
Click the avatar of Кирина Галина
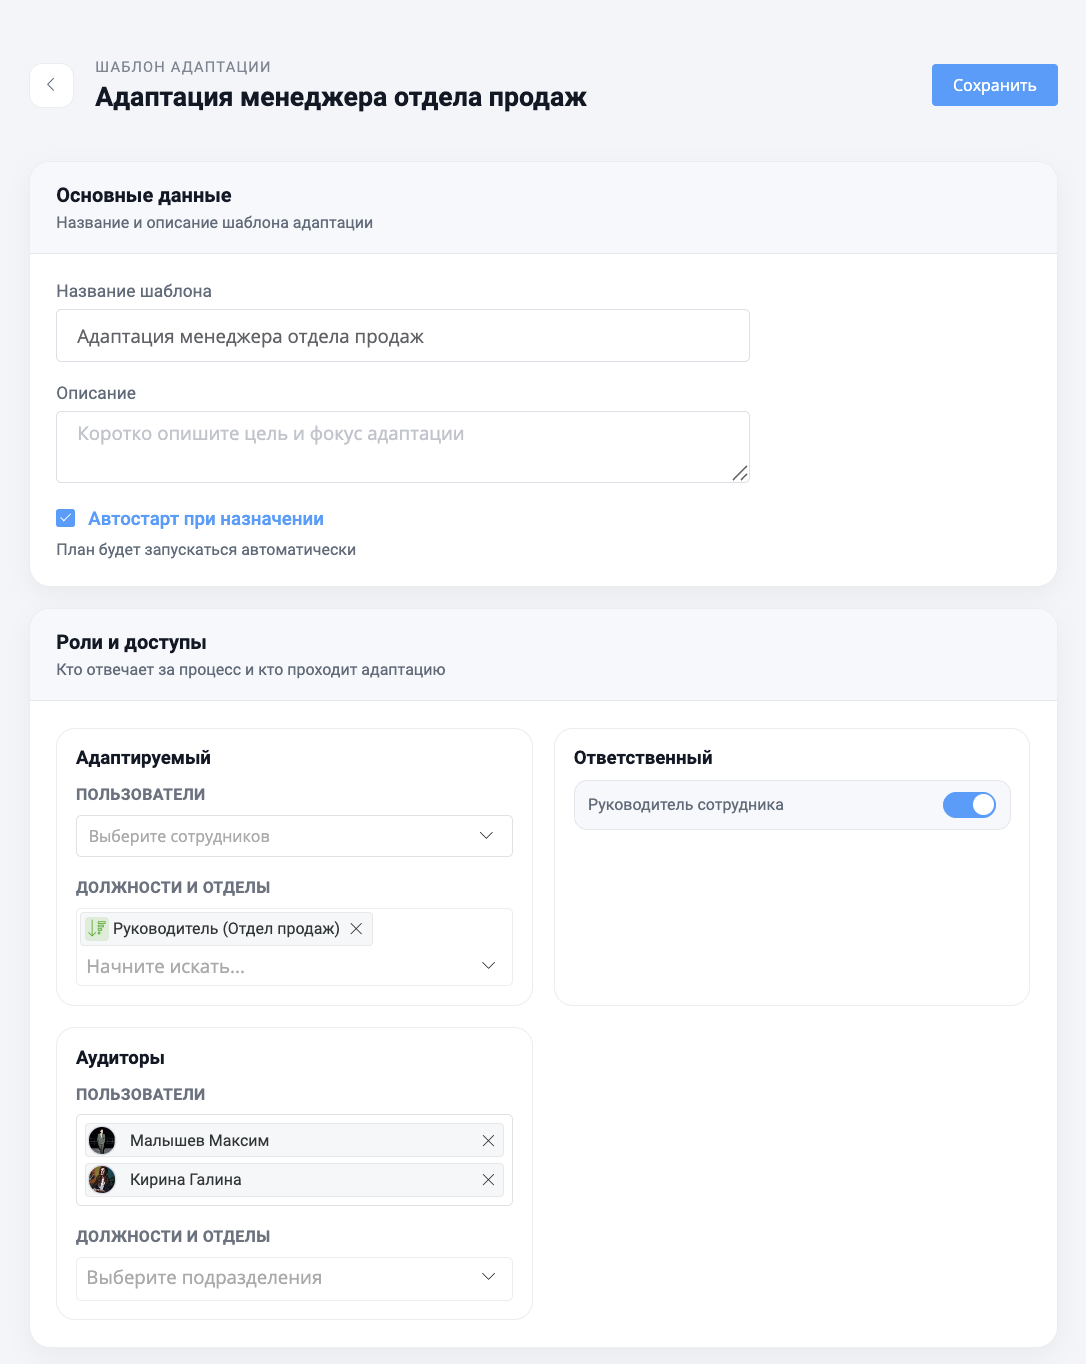point(102,1180)
